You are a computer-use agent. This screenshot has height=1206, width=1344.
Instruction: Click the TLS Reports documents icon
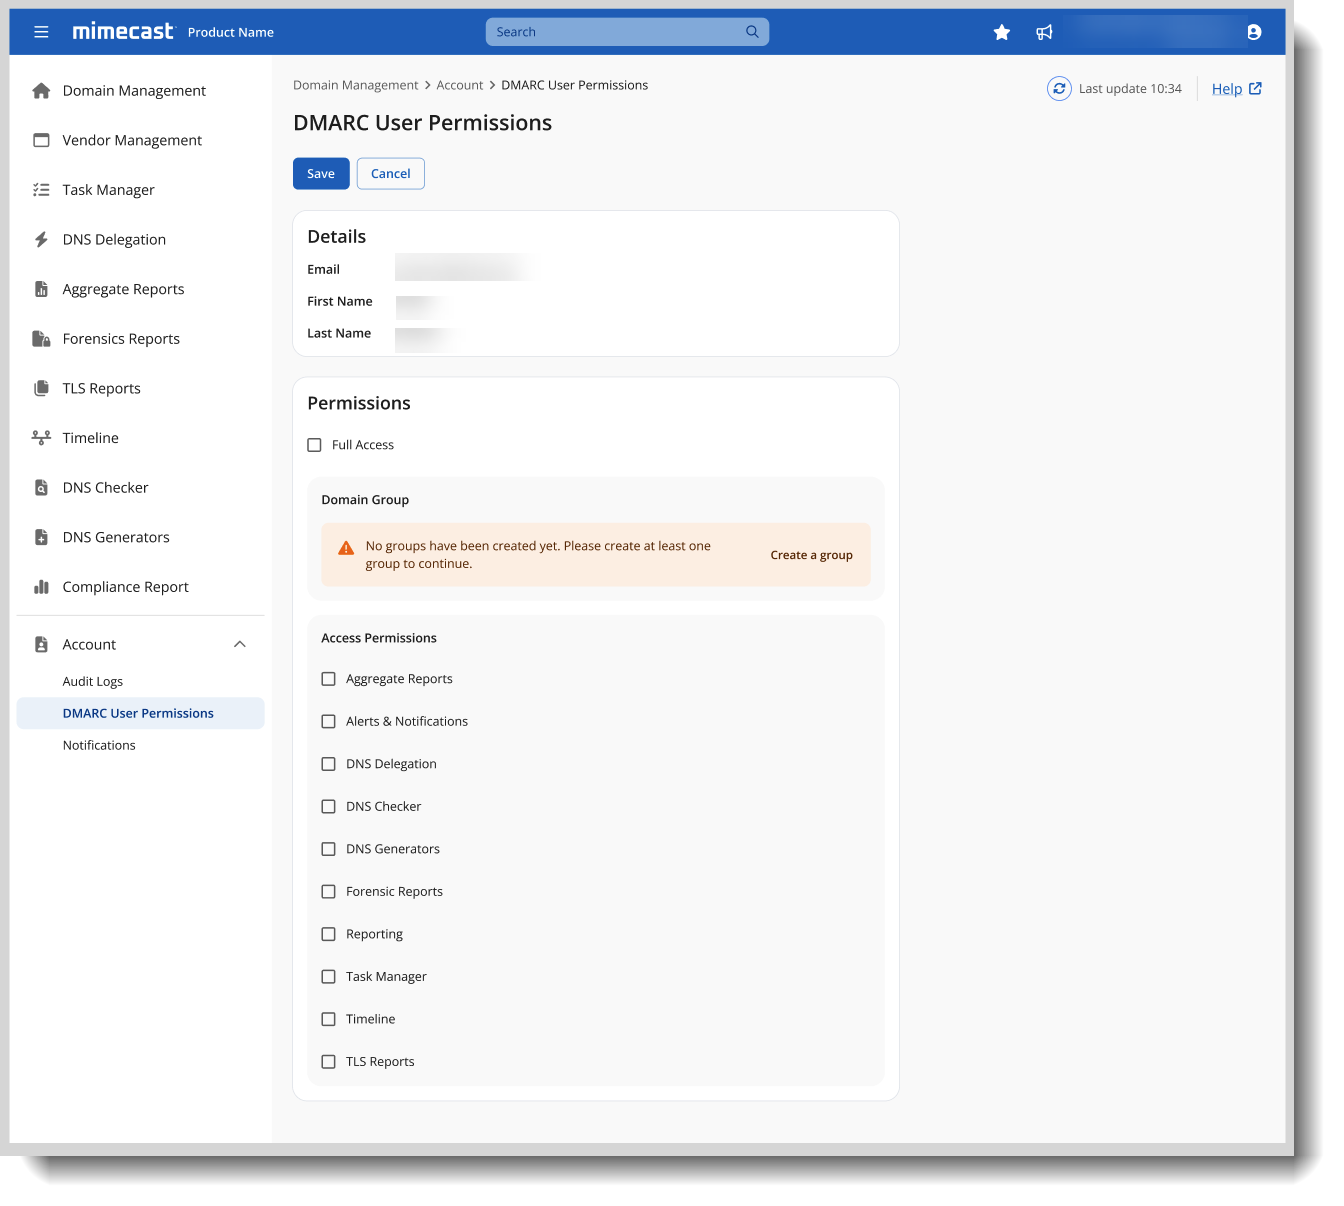click(x=41, y=388)
